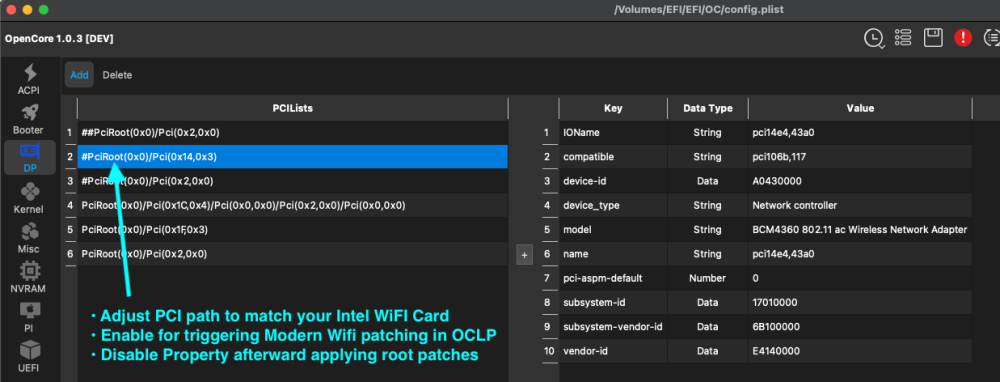Click the list-view icon in top toolbar
The image size is (1000, 382).
903,38
